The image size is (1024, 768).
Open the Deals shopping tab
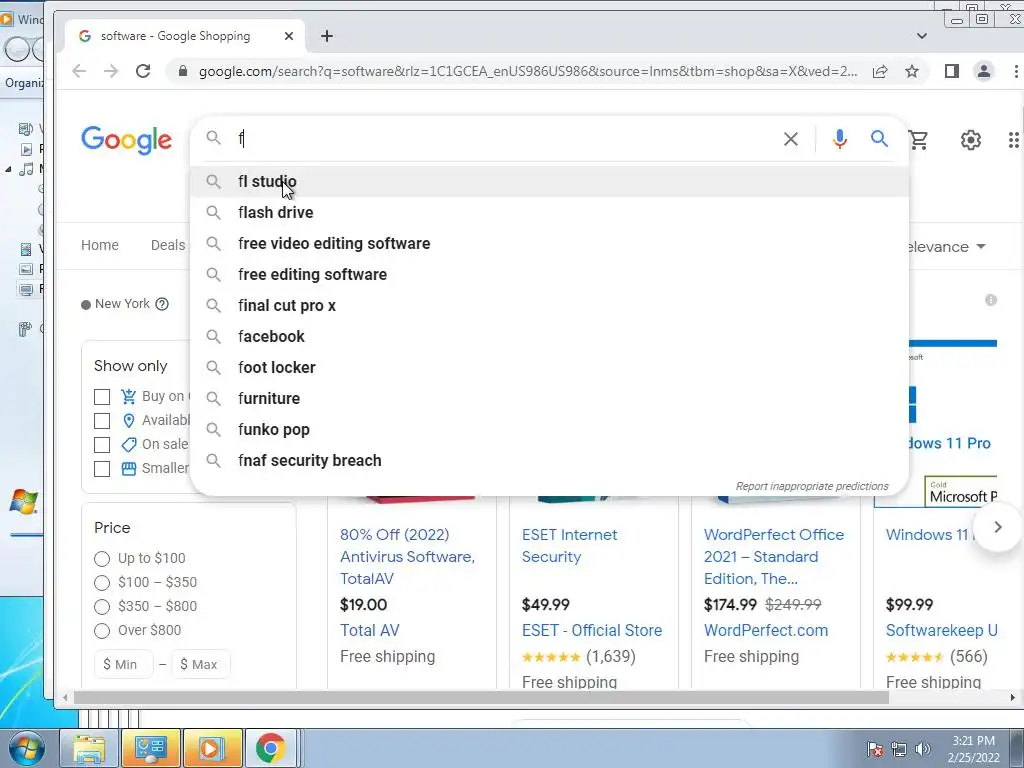168,245
